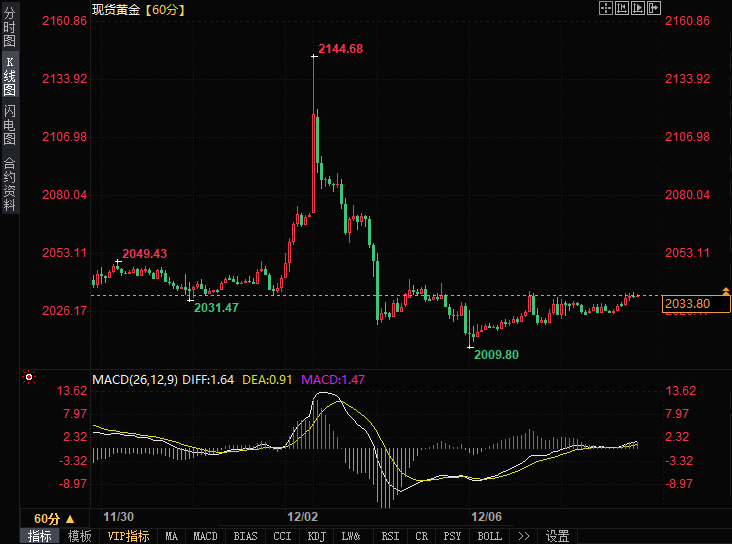Screen dimensions: 732x544
Task: Select the BOLL indicator
Action: 490,536
